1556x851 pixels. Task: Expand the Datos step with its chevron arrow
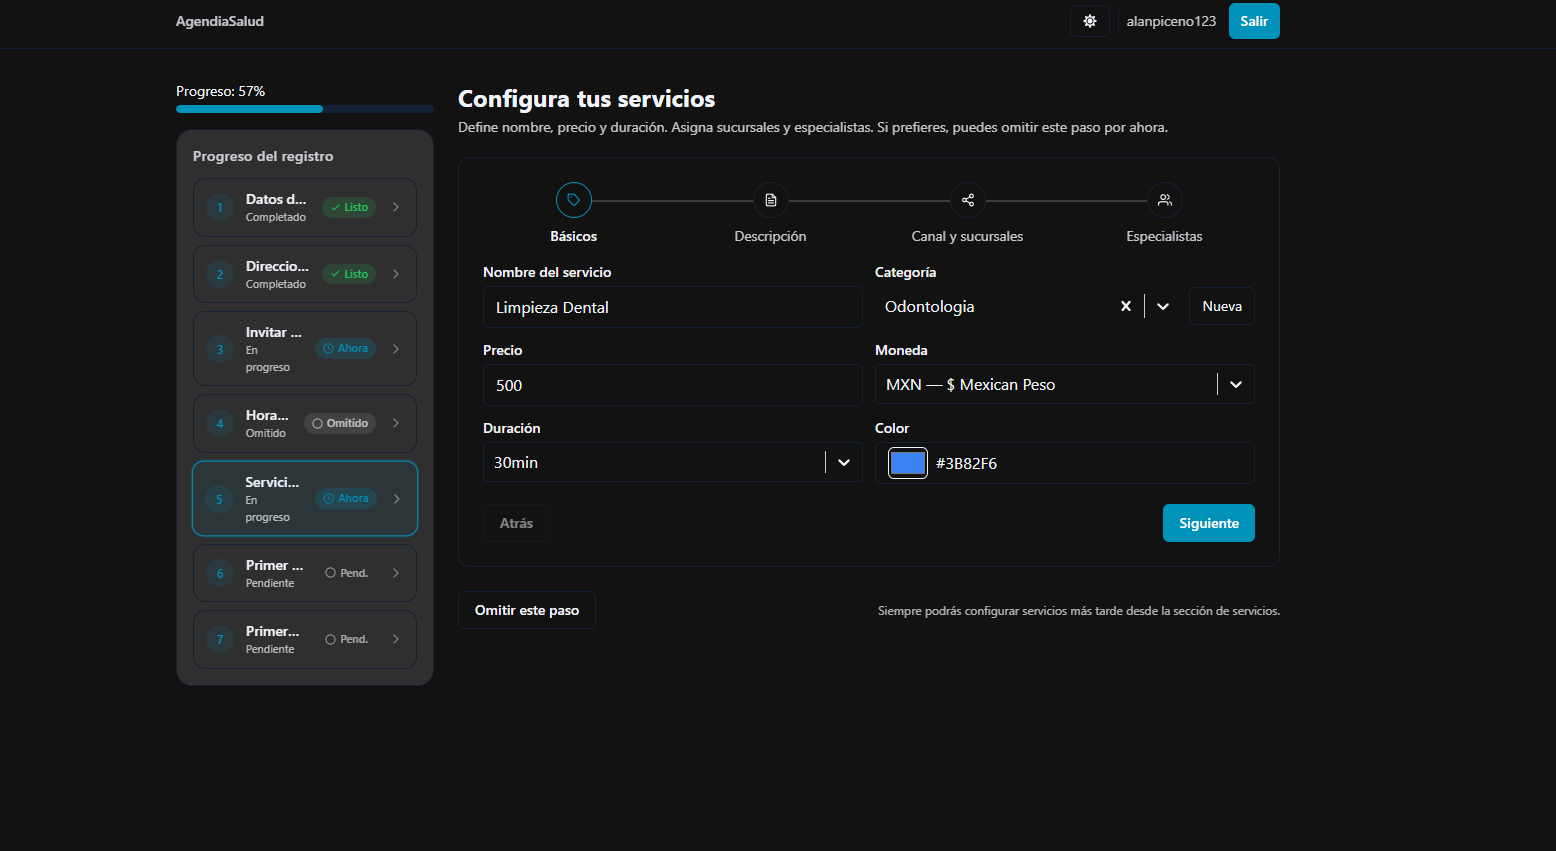tap(396, 207)
